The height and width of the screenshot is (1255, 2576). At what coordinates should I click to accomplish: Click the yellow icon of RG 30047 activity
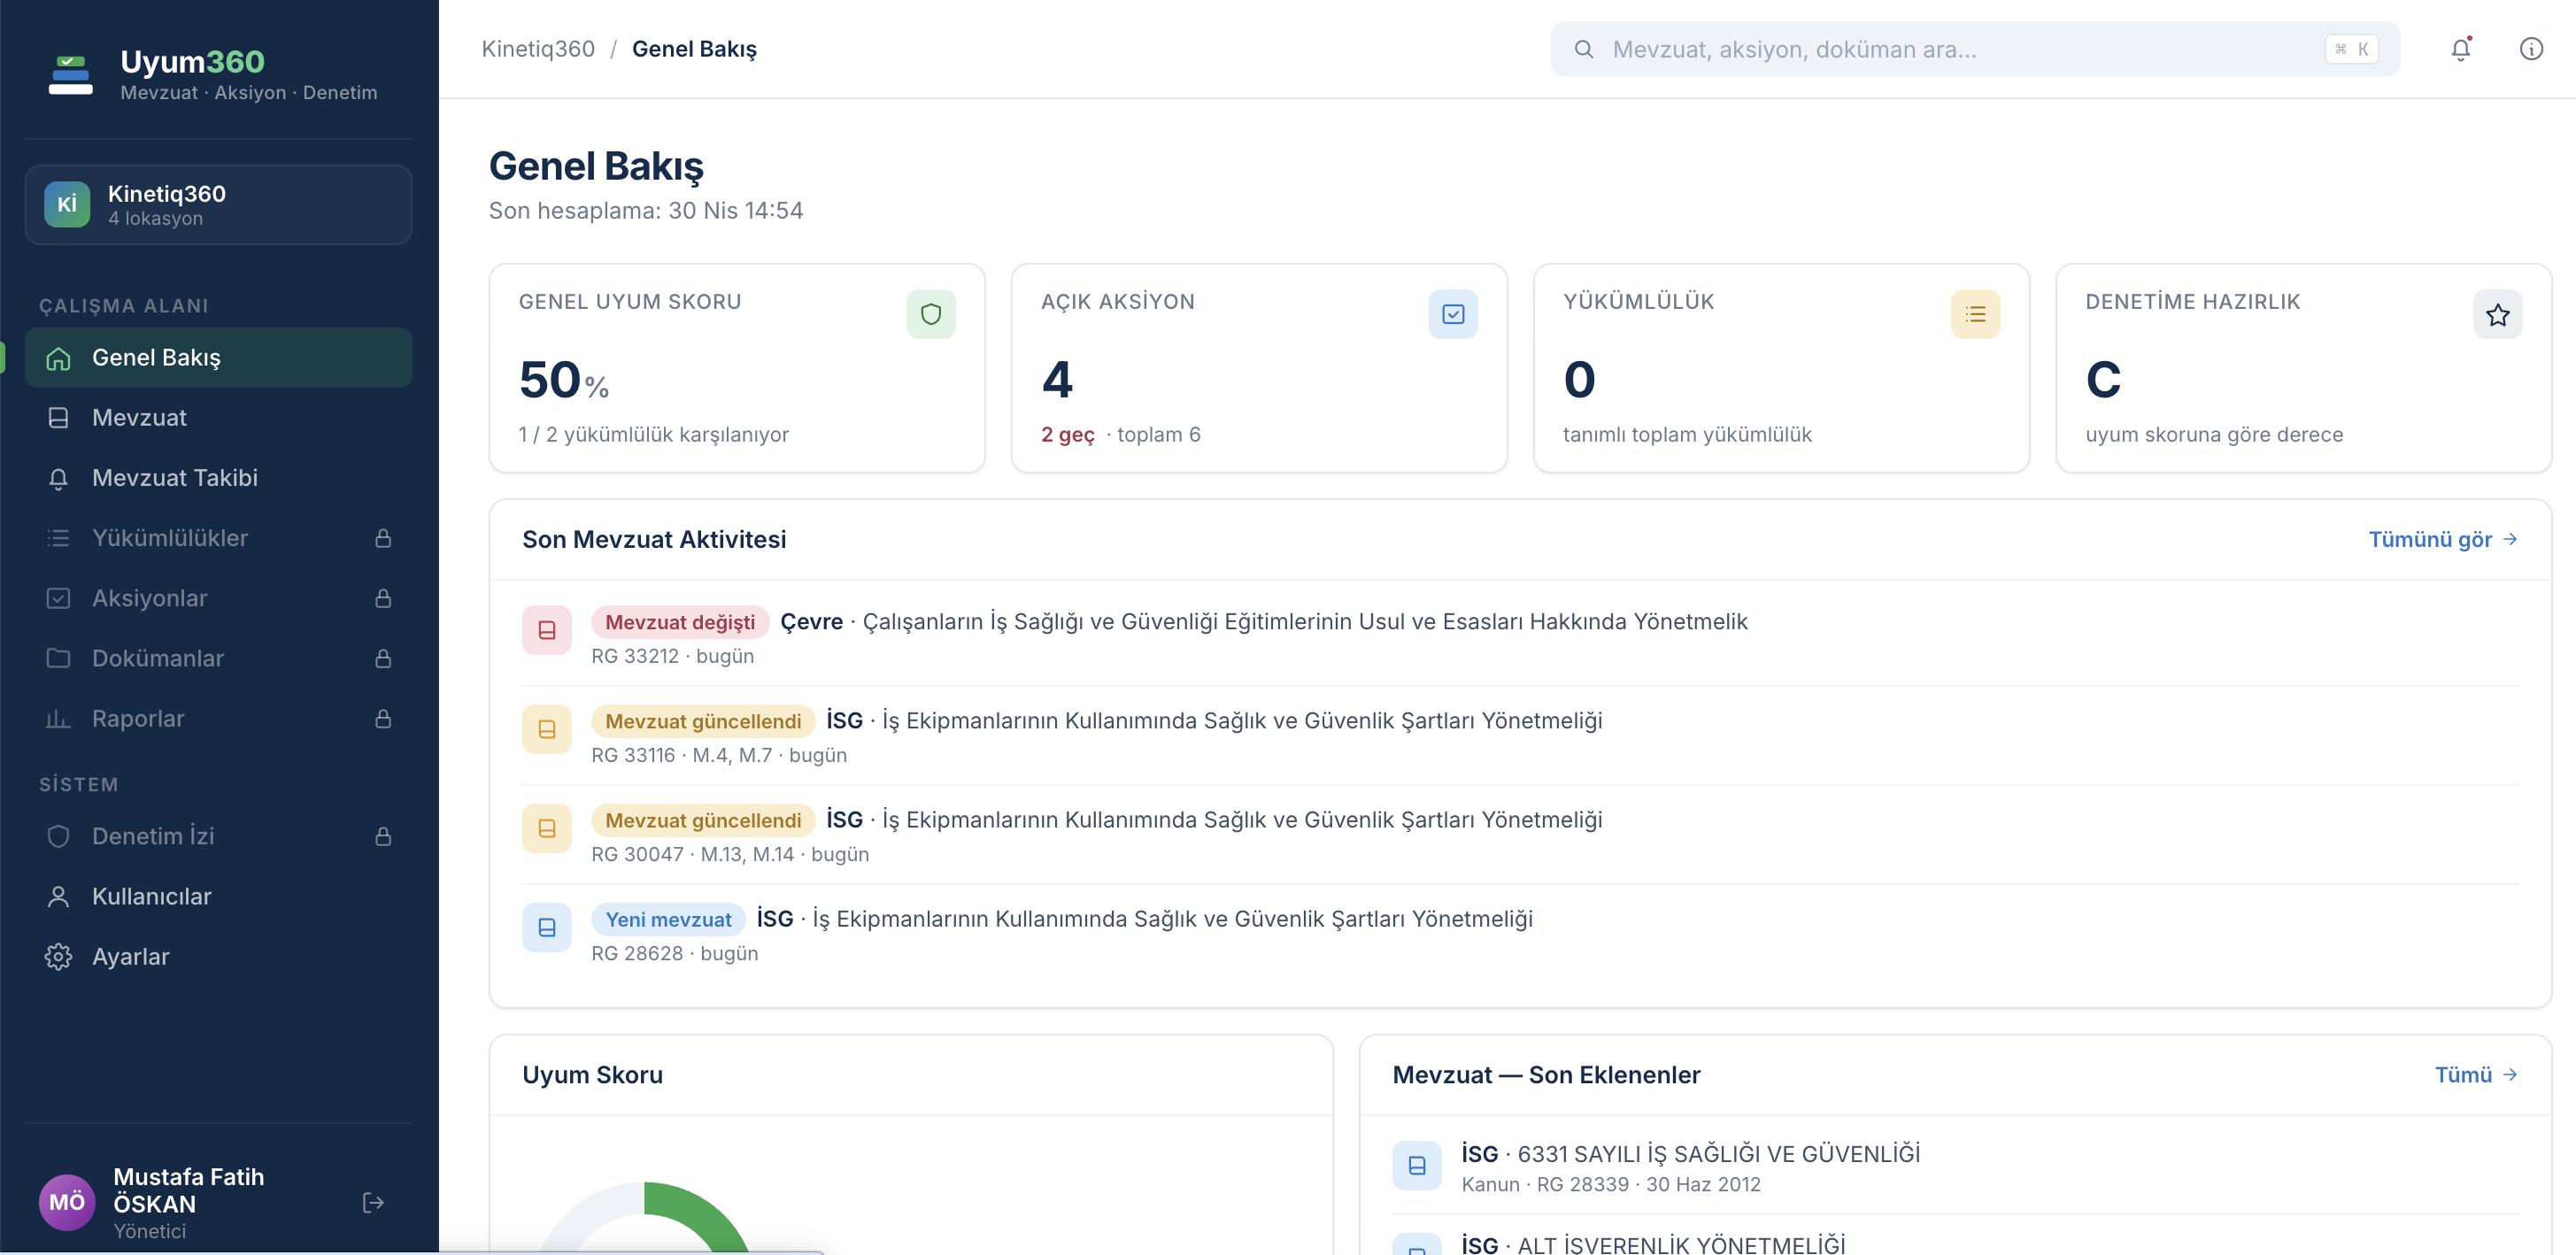pyautogui.click(x=547, y=828)
